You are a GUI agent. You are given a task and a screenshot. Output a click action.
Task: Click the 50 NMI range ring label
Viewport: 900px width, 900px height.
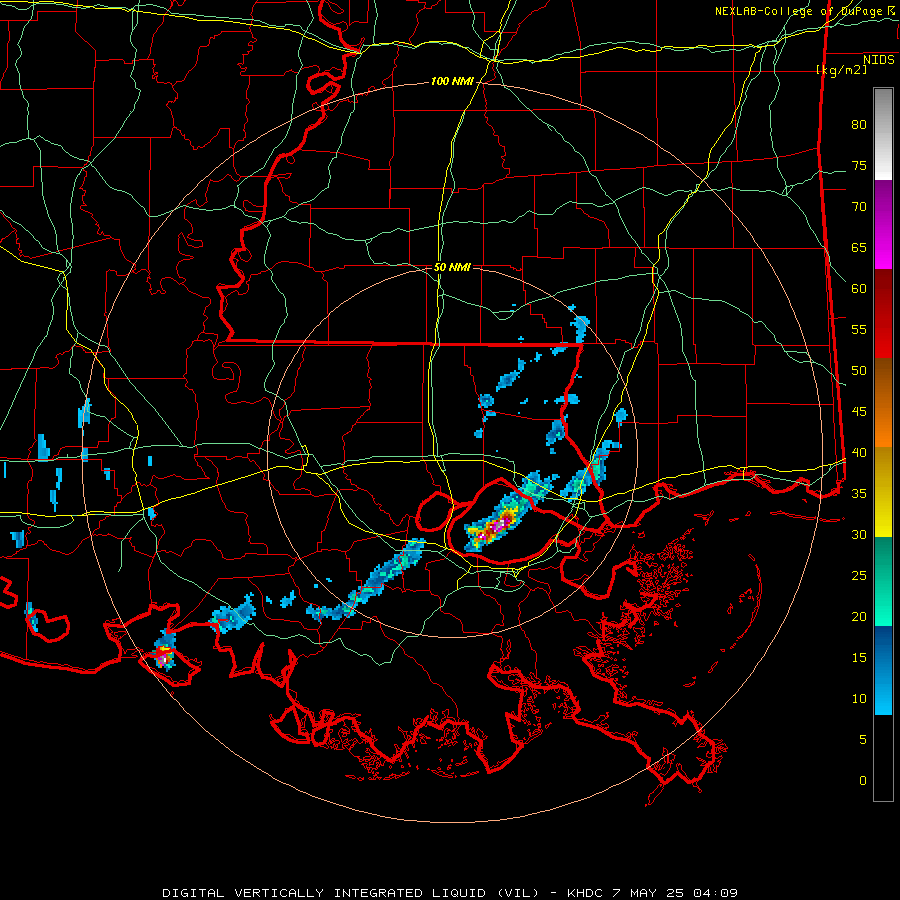coord(452,267)
